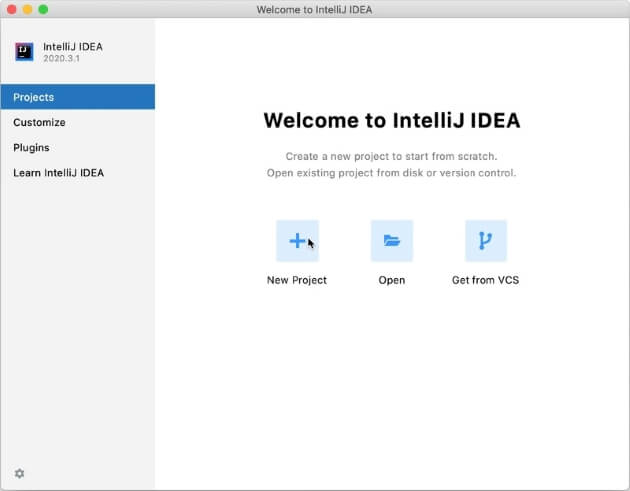Screen dimensions: 630x491
Task: Click the "Open" text label
Action: [391, 280]
